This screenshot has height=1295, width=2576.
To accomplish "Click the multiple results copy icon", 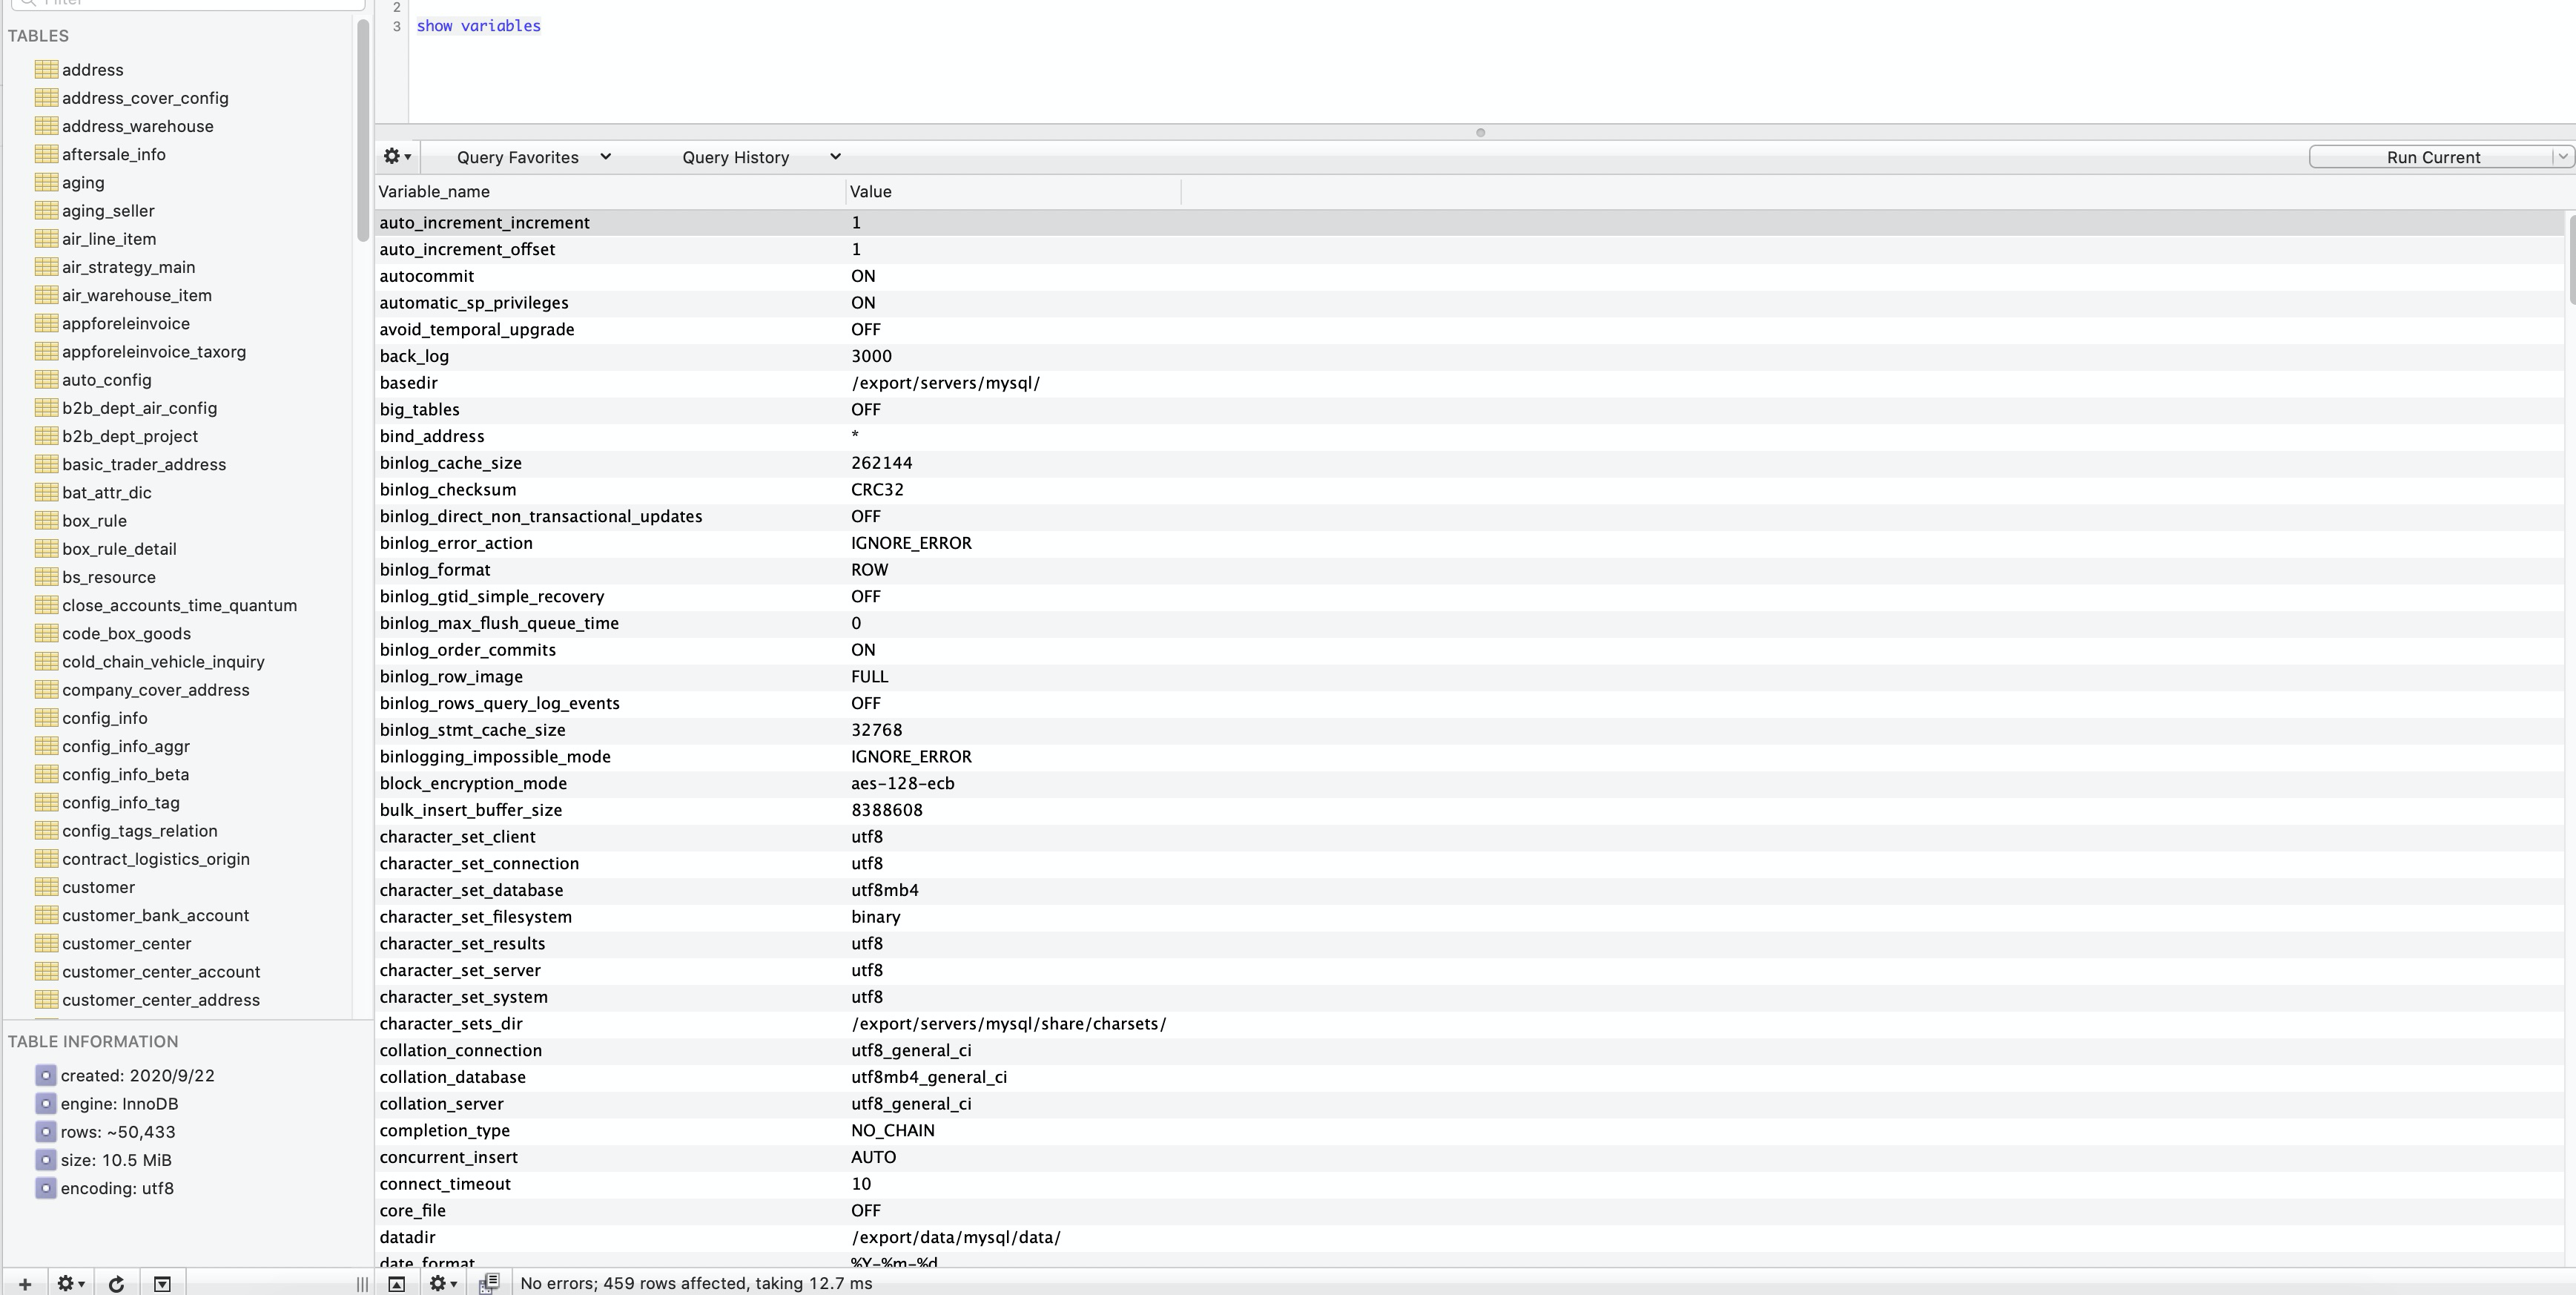I will click(x=488, y=1283).
